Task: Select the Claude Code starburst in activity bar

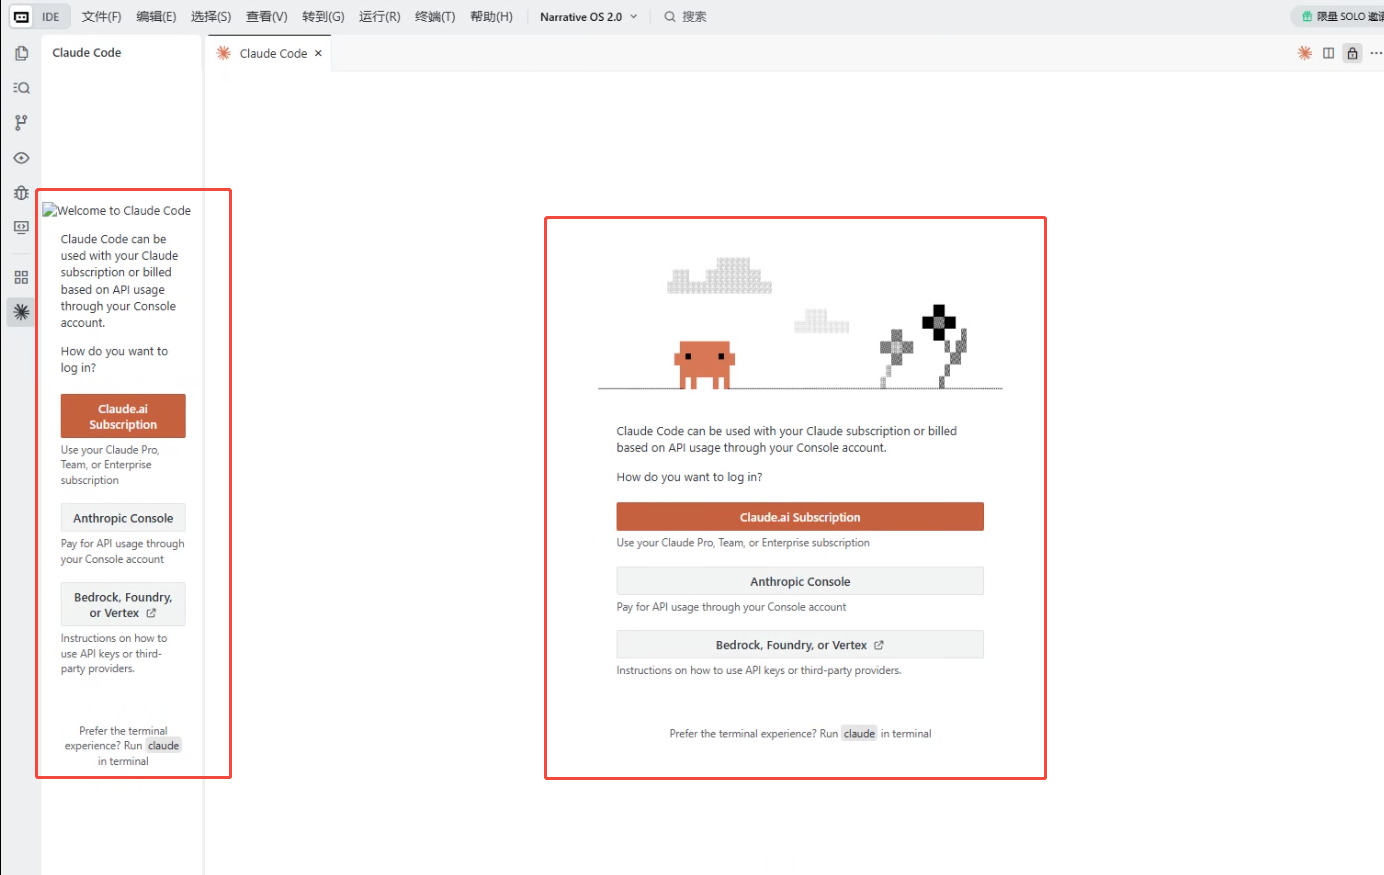Action: [21, 312]
